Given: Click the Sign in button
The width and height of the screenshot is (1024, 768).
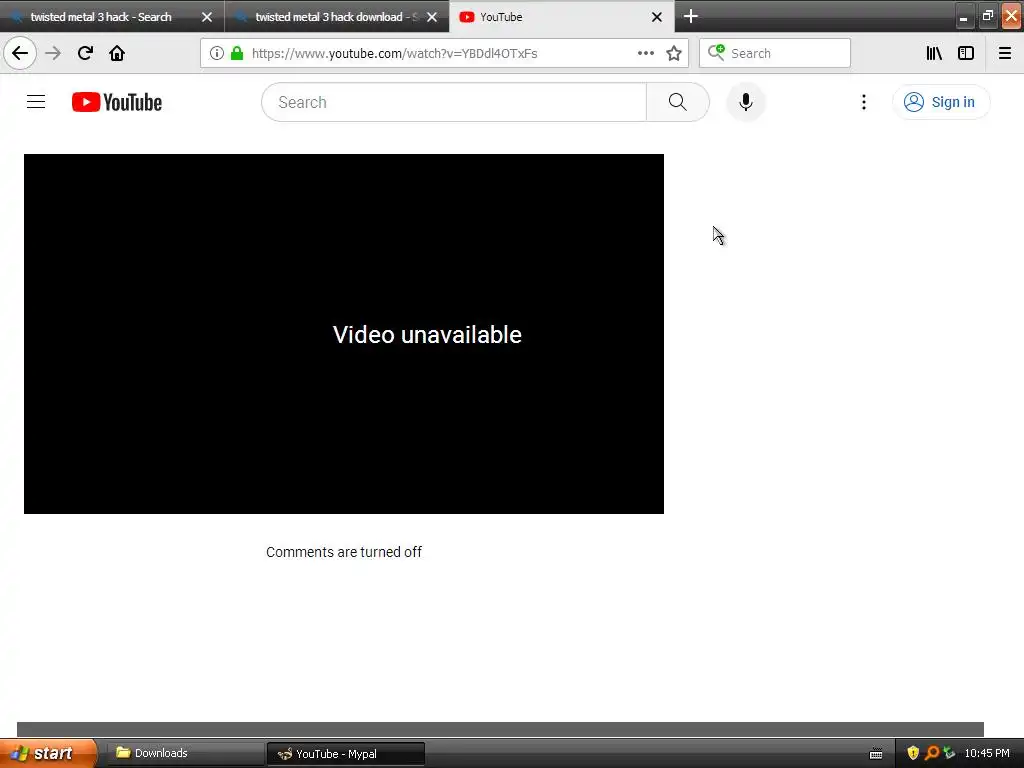Looking at the screenshot, I should 940,102.
